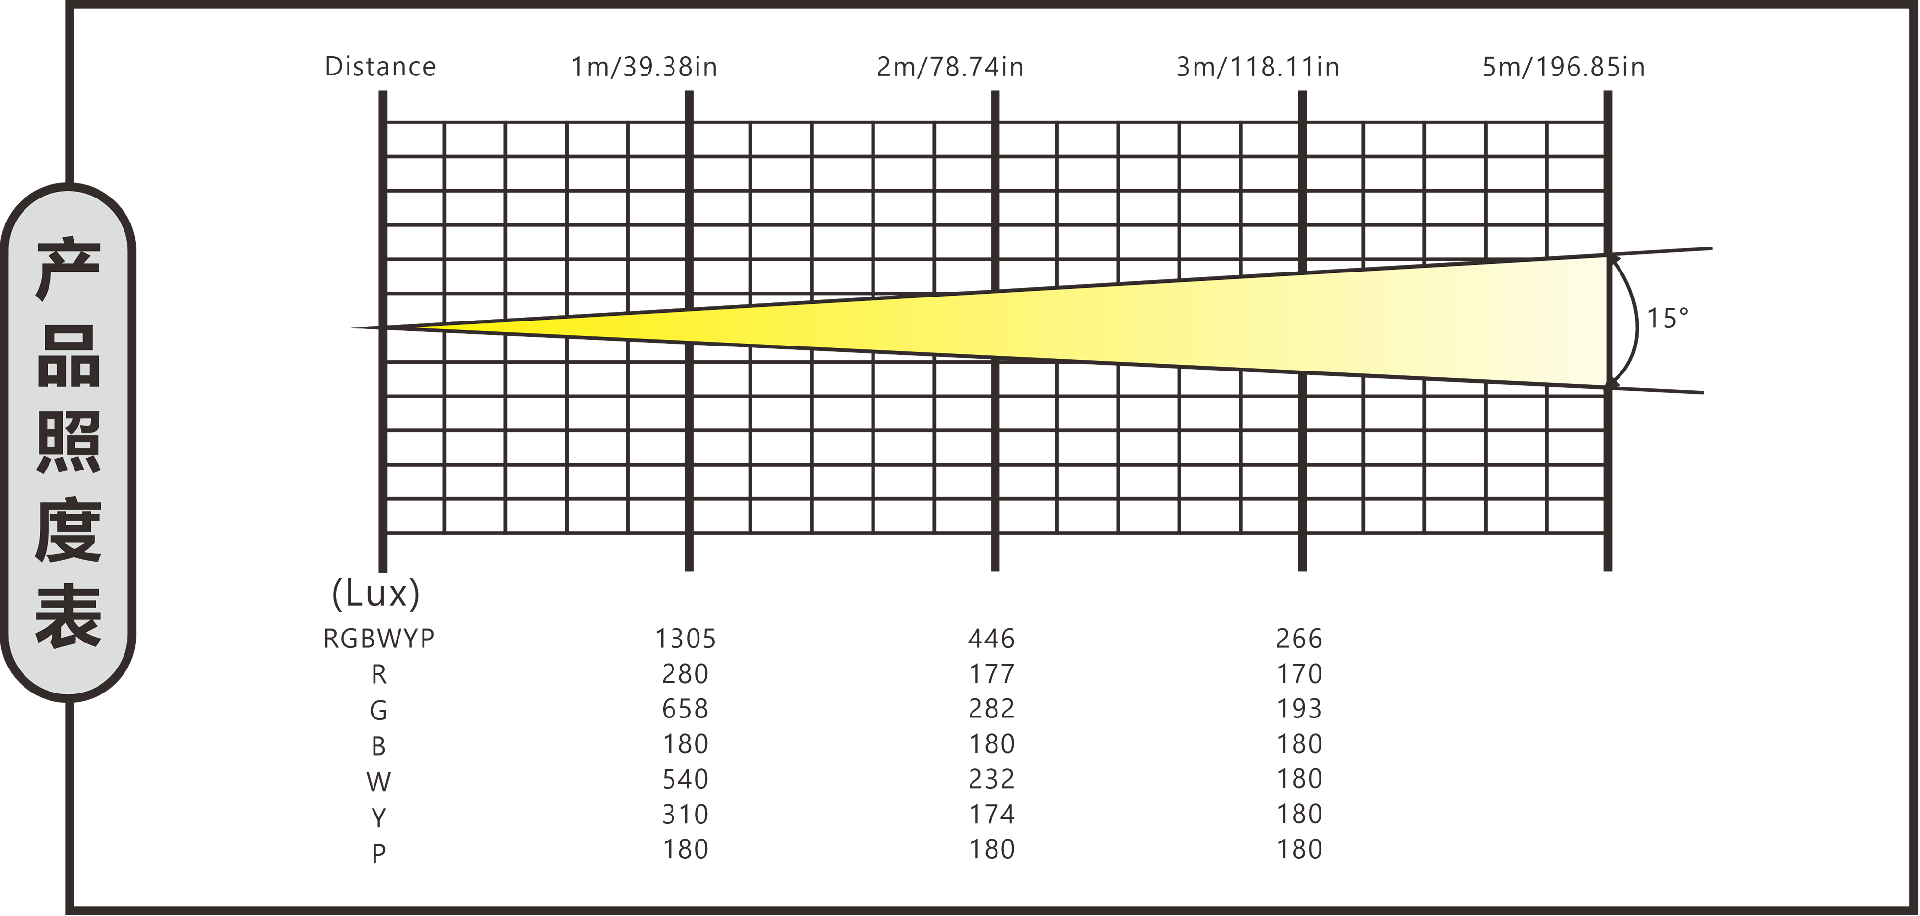Image resolution: width=1920 pixels, height=916 pixels.
Task: Select the 540 white lux value
Action: 685,779
